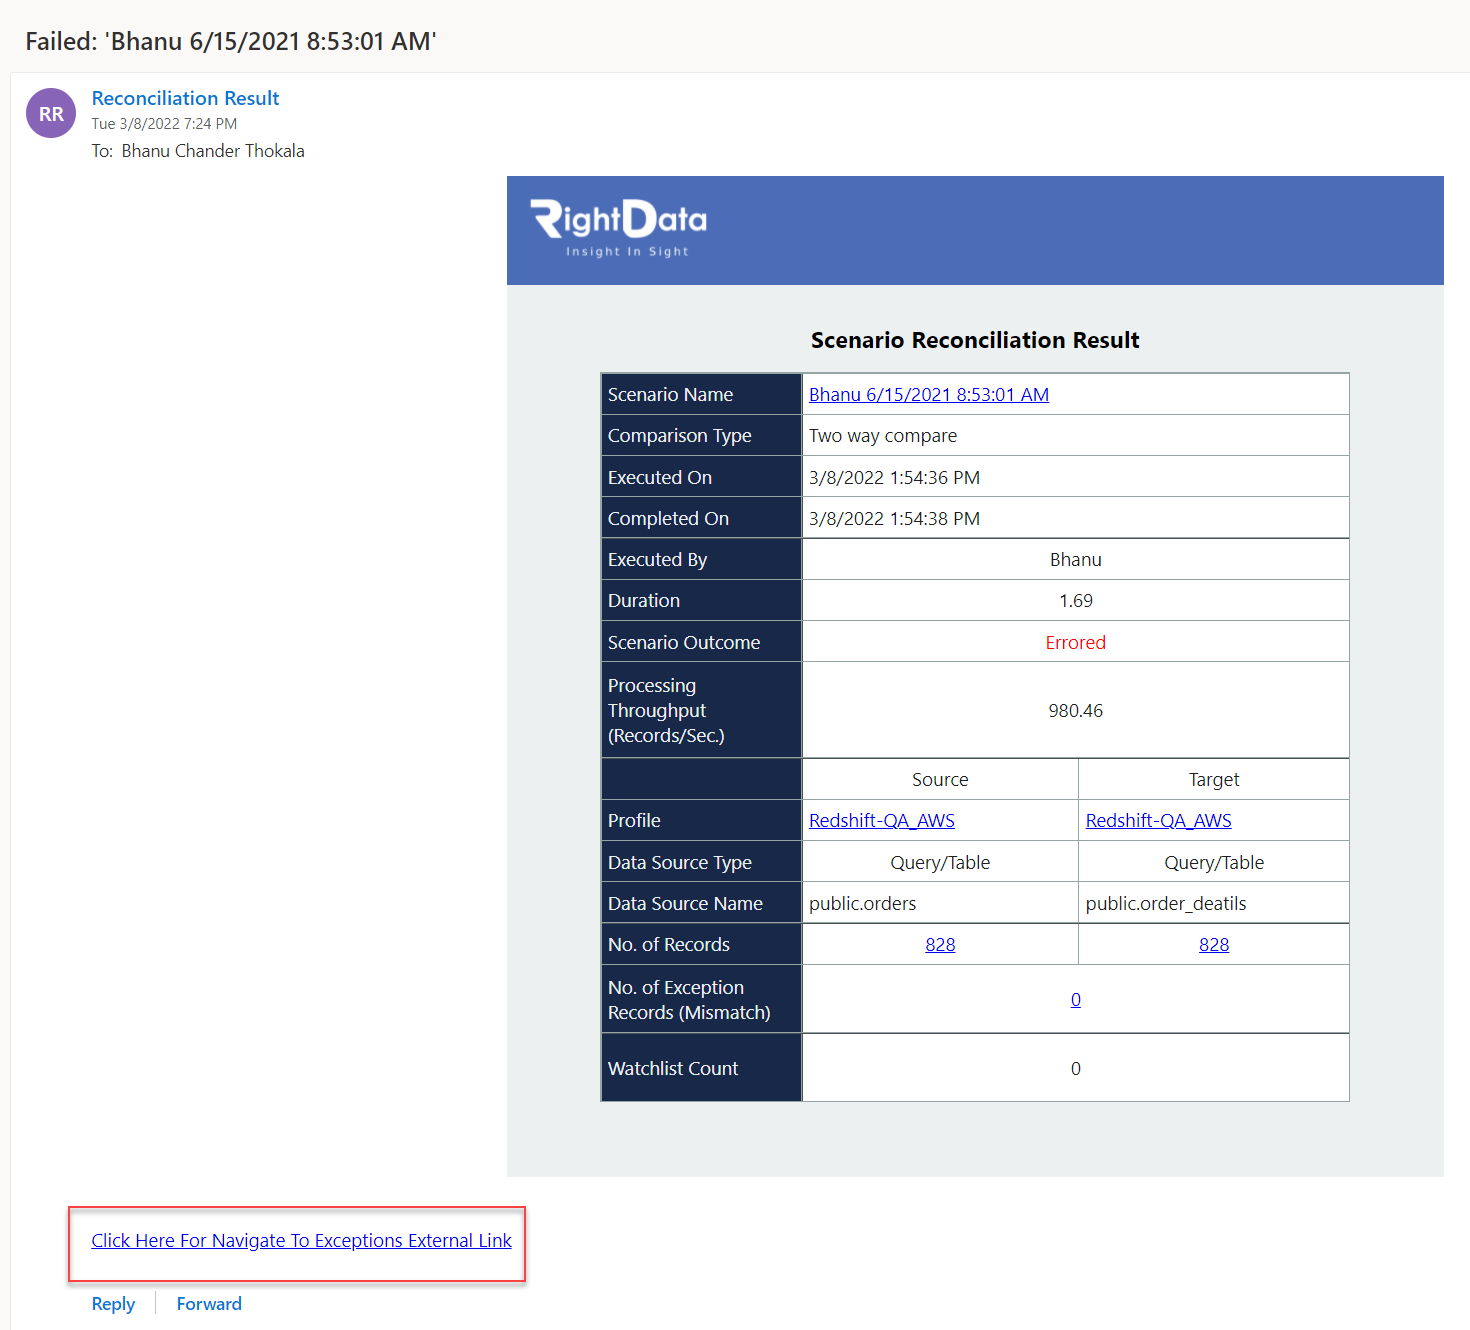Image resolution: width=1470 pixels, height=1330 pixels.
Task: Open scenario link Bhanu 6/15/2021 8:53:01 AM
Action: pos(929,394)
